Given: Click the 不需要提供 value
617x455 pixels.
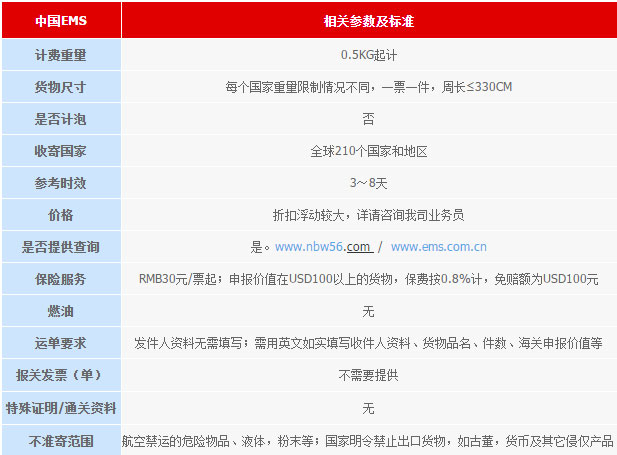Looking at the screenshot, I should [369, 375].
